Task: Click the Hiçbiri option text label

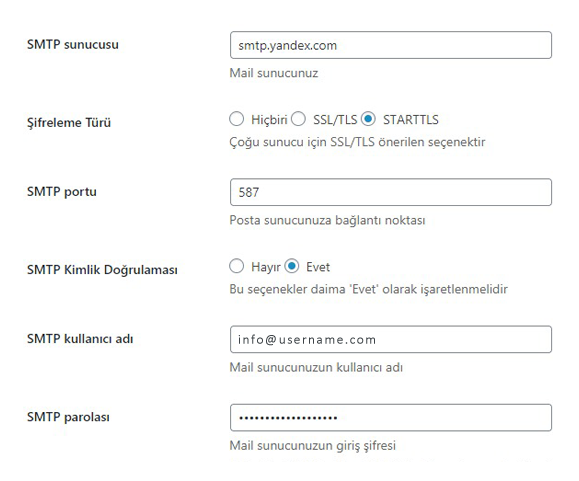Action: [269, 120]
